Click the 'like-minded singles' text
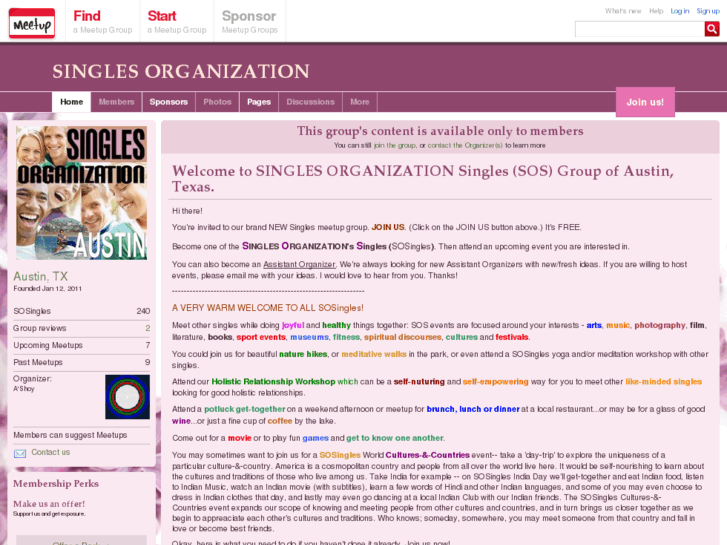This screenshot has height=545, width=727. tap(663, 382)
